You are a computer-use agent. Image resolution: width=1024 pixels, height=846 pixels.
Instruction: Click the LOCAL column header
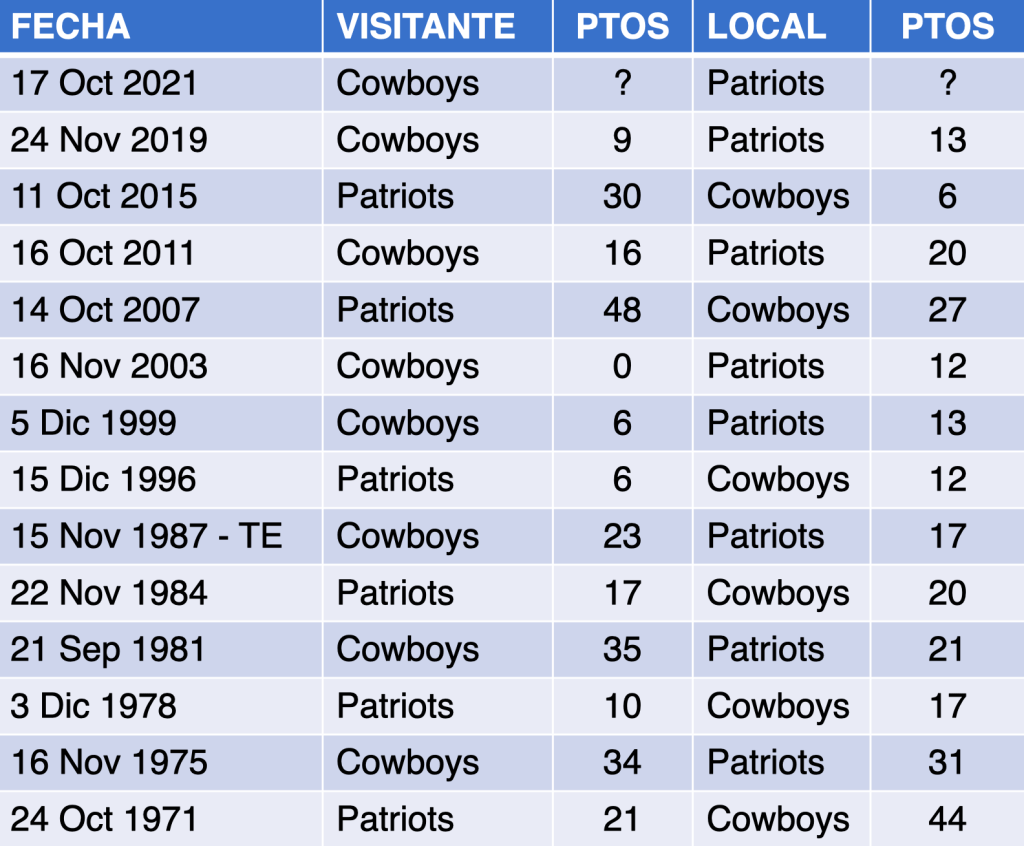(767, 26)
